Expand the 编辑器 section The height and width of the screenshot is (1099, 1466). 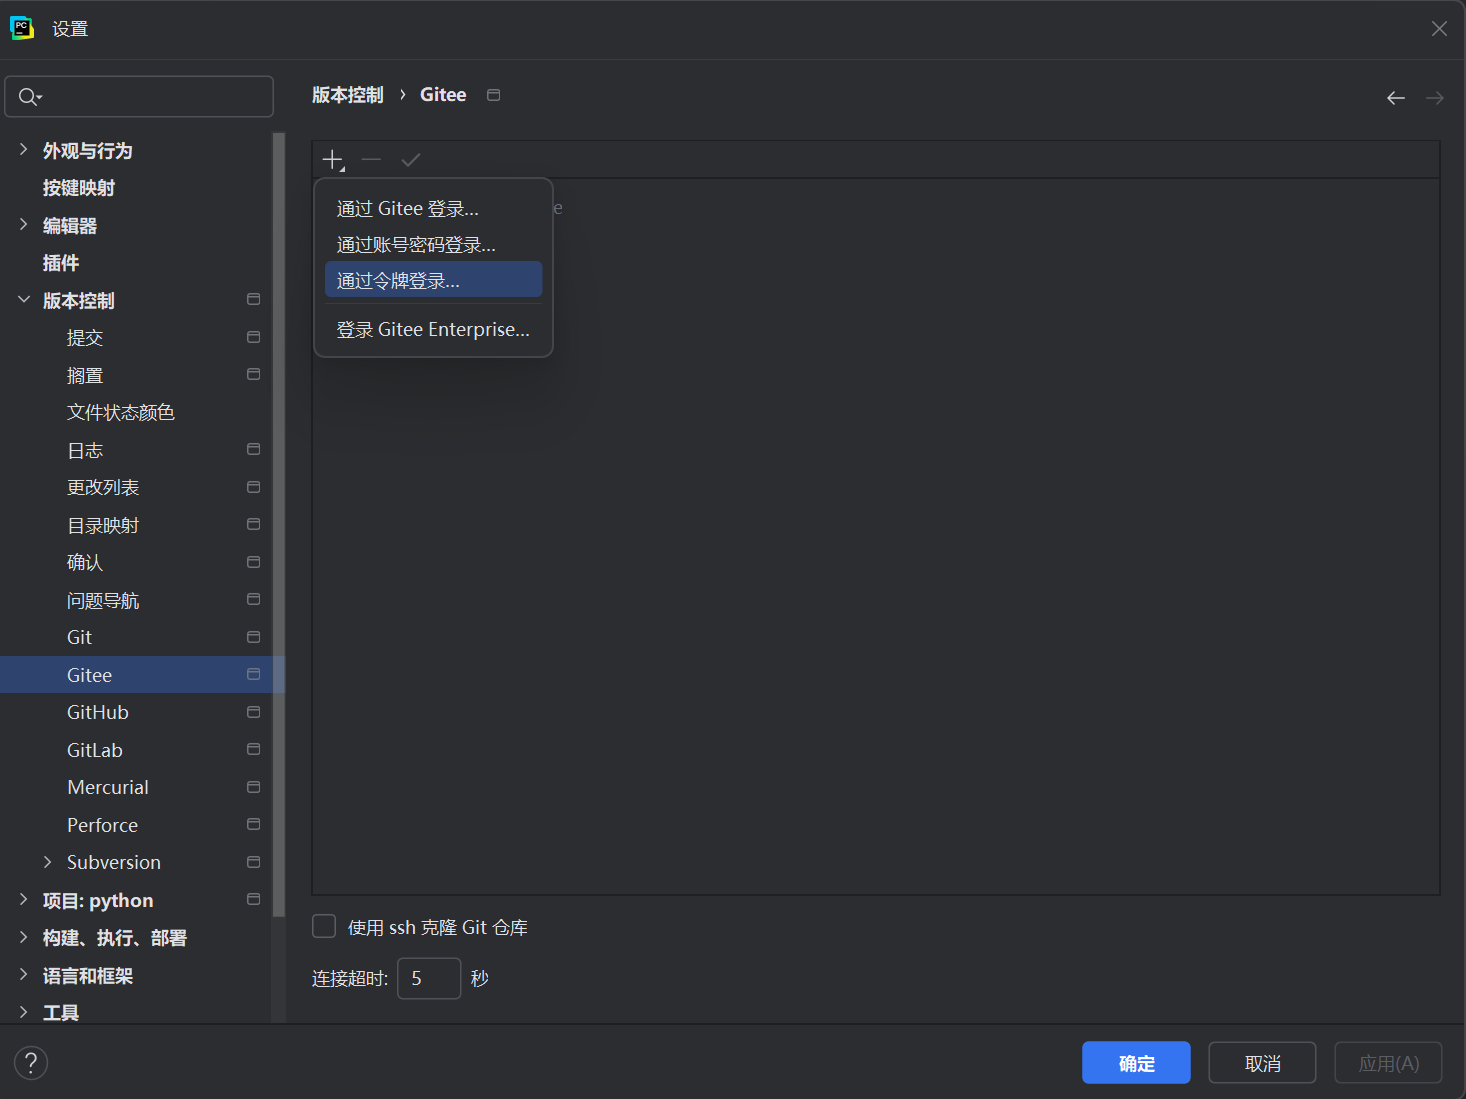[23, 225]
